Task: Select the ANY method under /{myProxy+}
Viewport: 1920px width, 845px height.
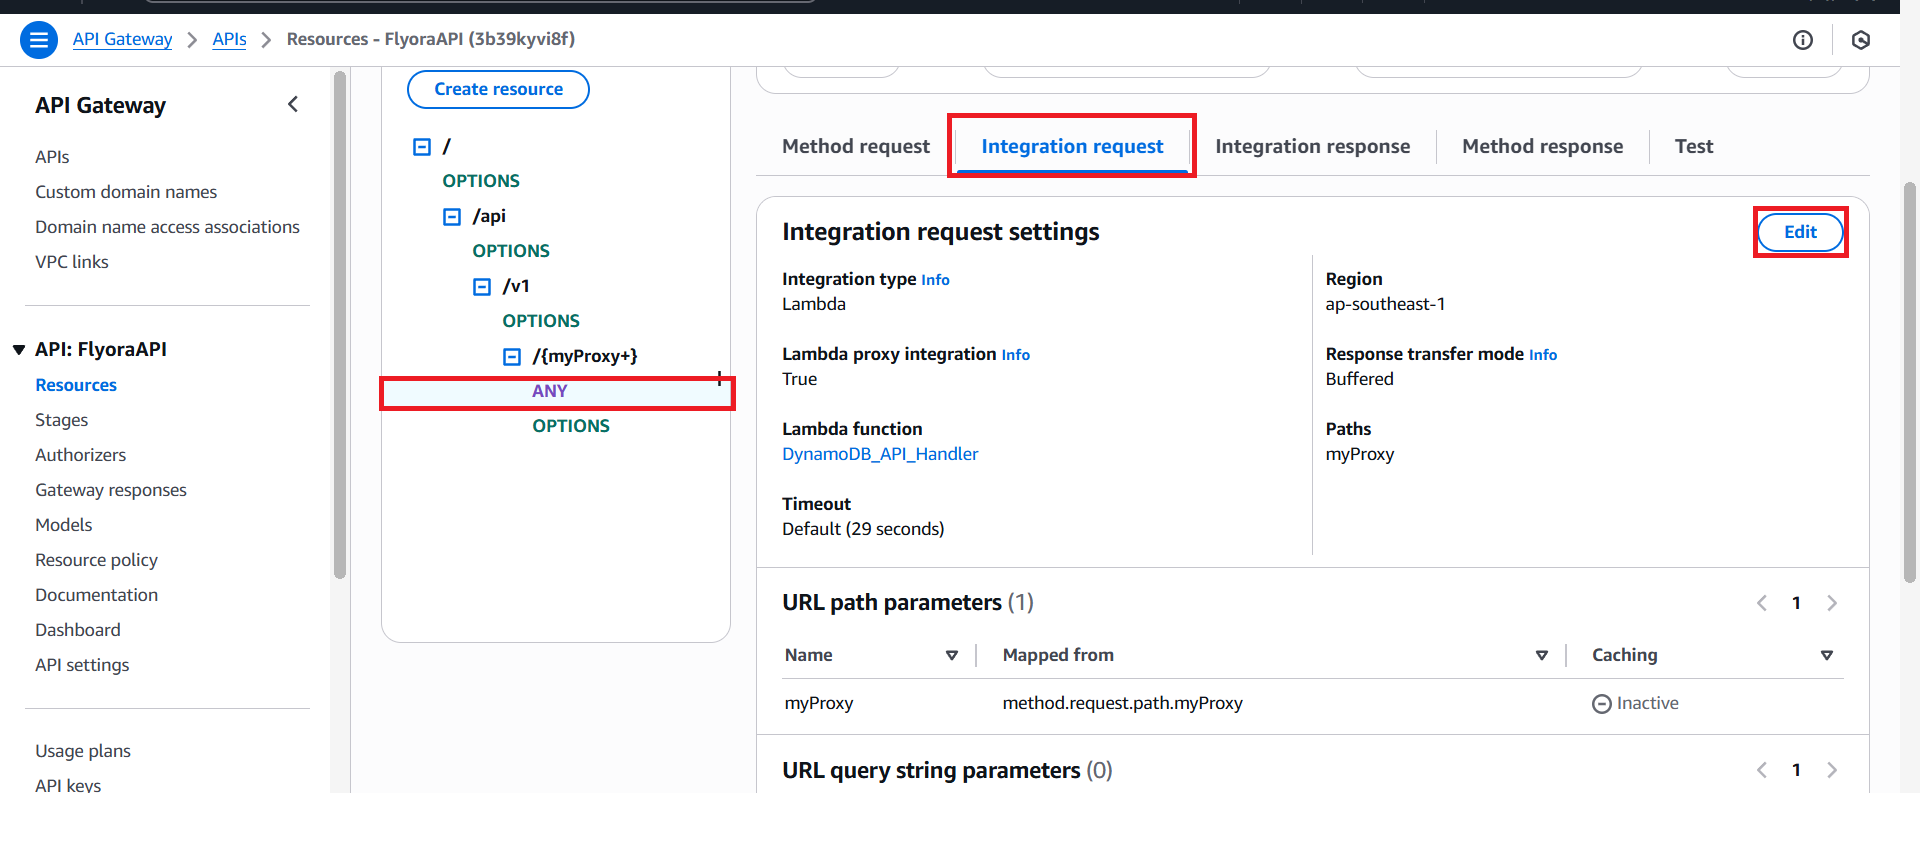Action: [550, 391]
